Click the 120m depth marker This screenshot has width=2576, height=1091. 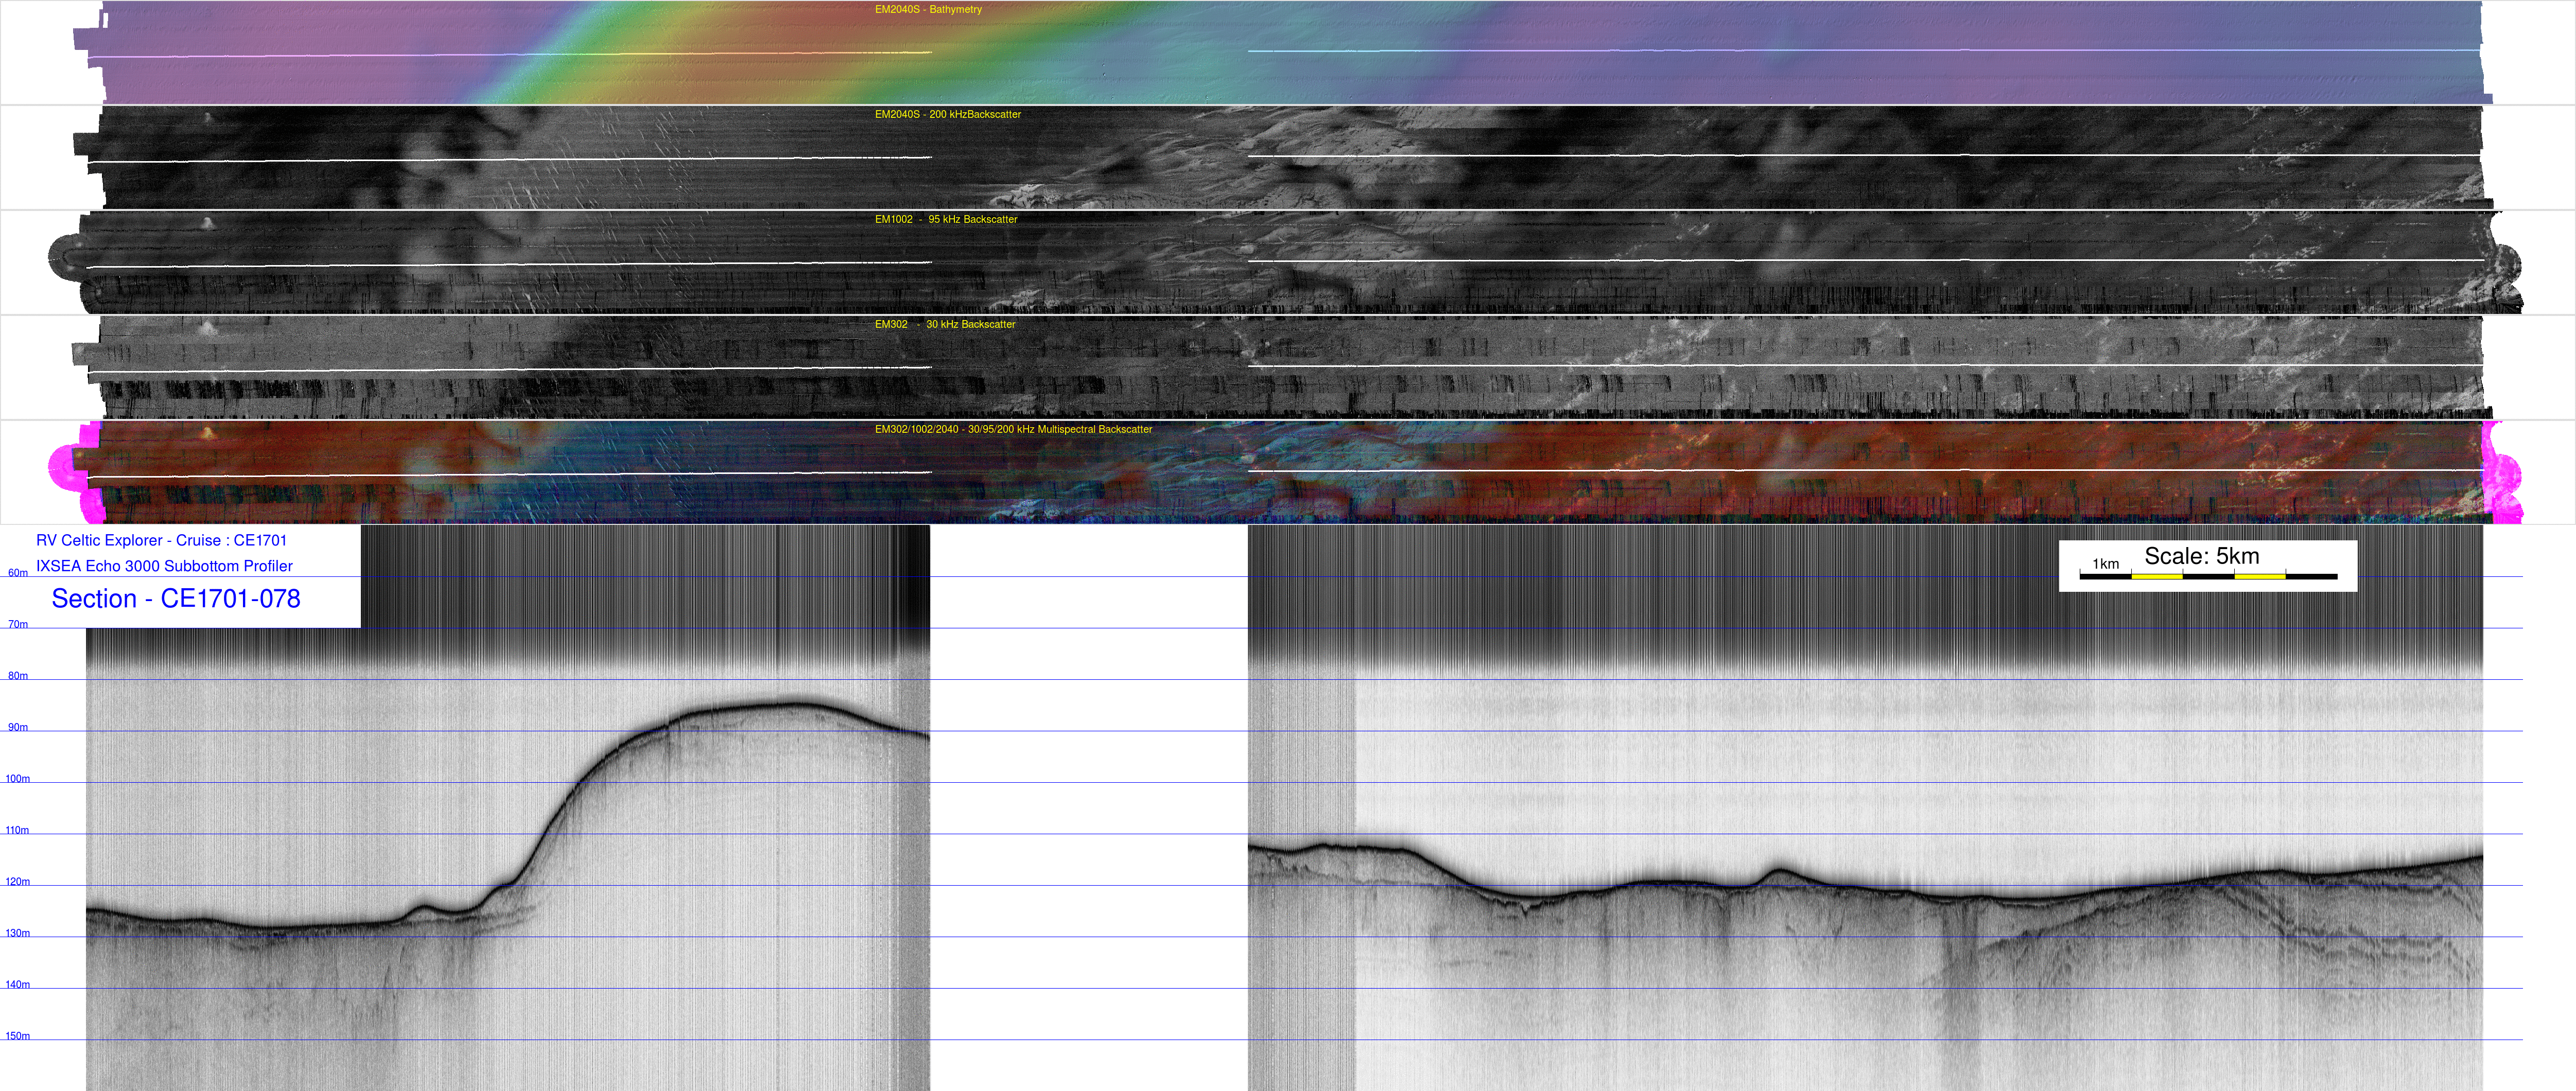click(x=18, y=882)
